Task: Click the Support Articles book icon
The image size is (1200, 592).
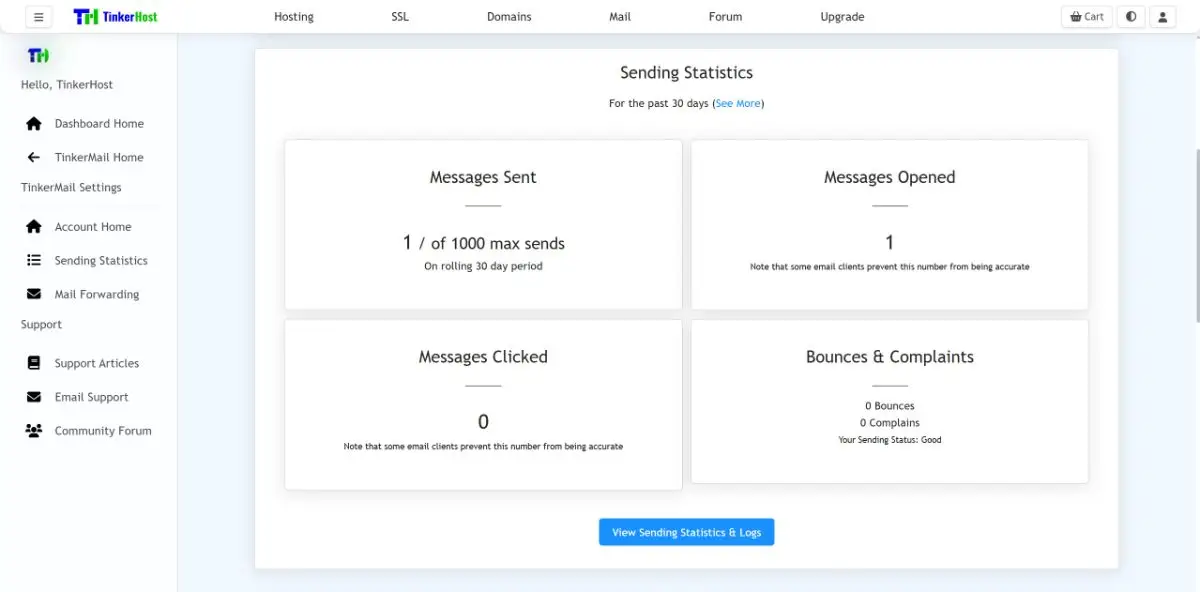Action: pyautogui.click(x=34, y=364)
